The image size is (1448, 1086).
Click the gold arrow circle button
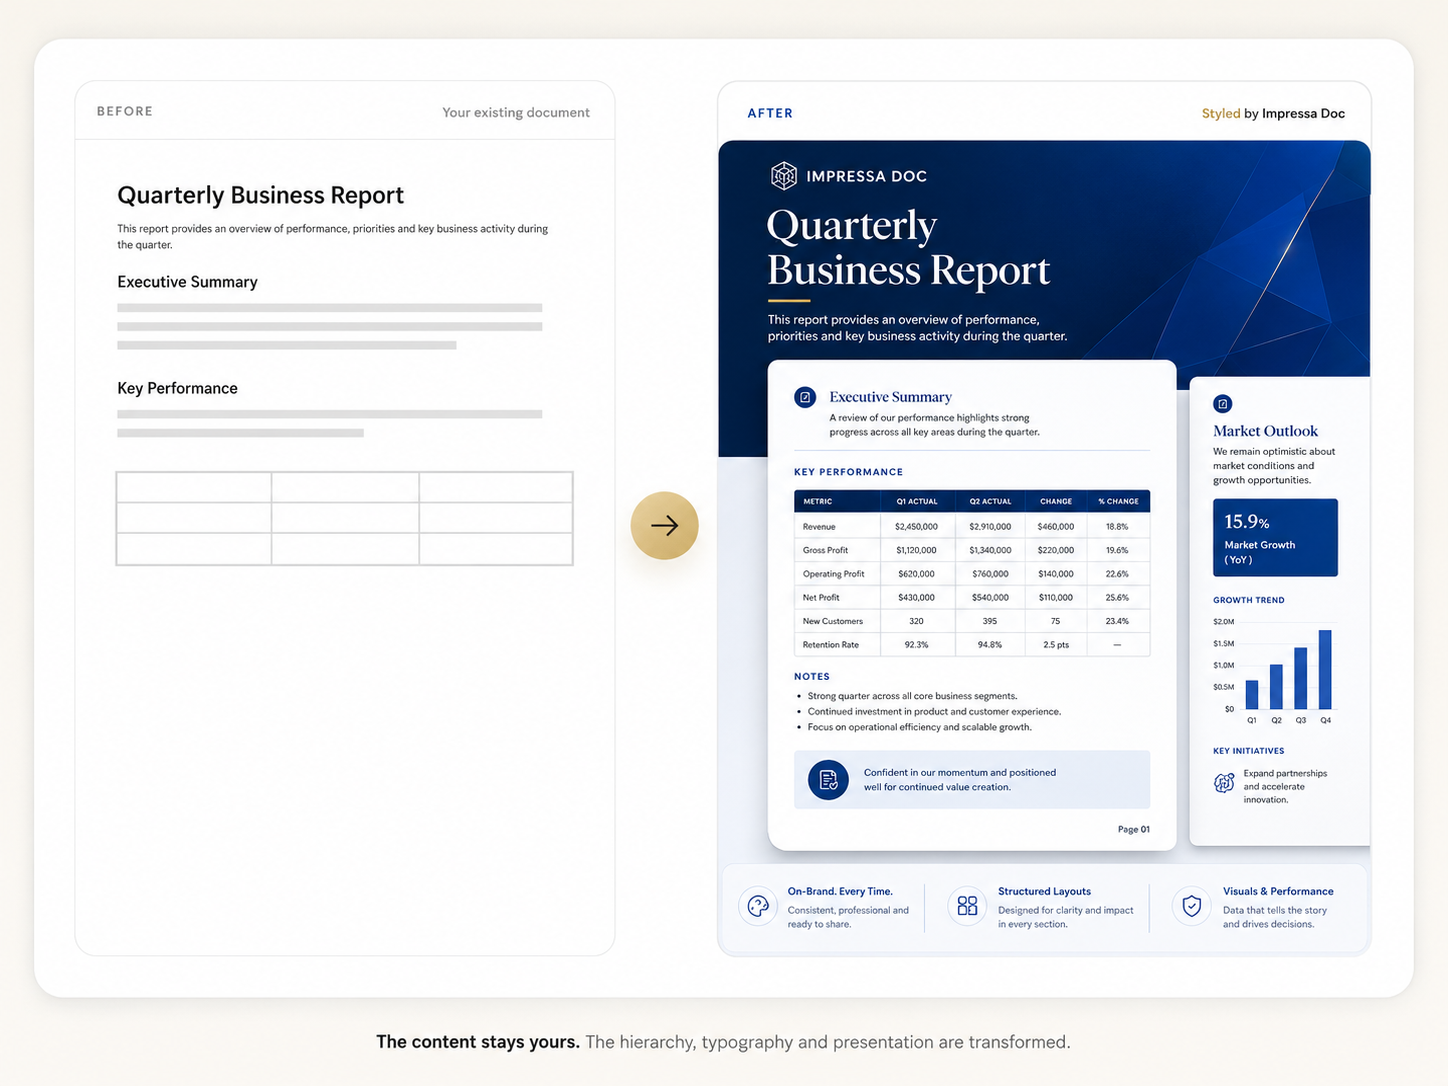(665, 525)
